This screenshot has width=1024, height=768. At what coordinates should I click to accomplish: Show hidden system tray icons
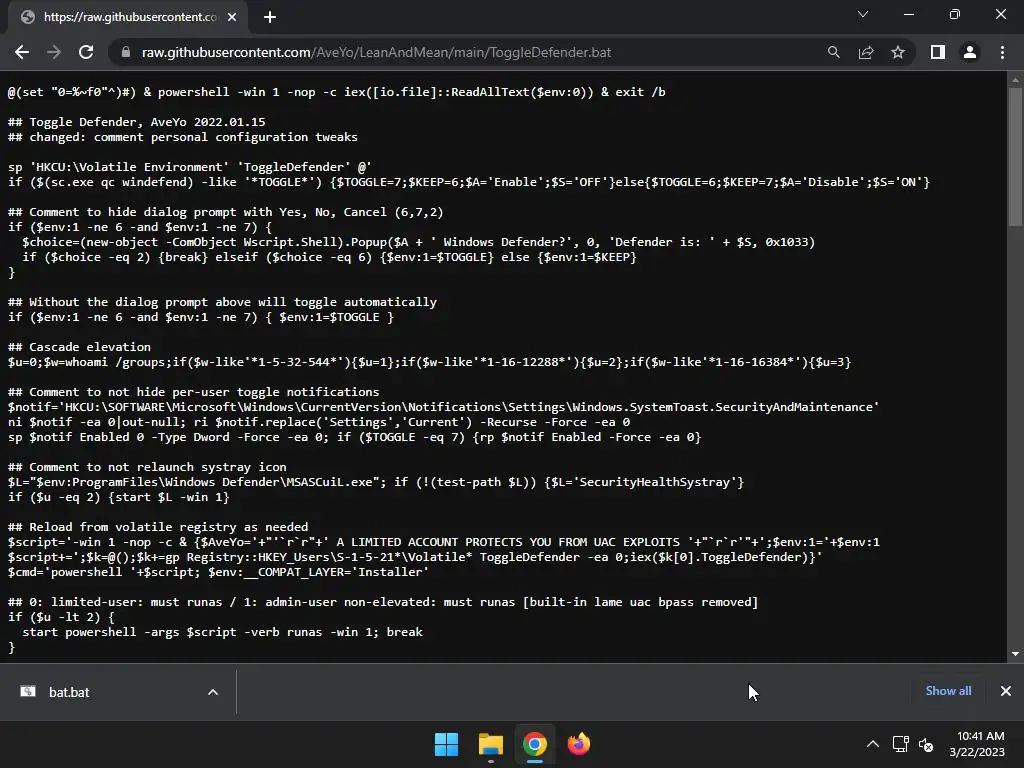pos(872,744)
